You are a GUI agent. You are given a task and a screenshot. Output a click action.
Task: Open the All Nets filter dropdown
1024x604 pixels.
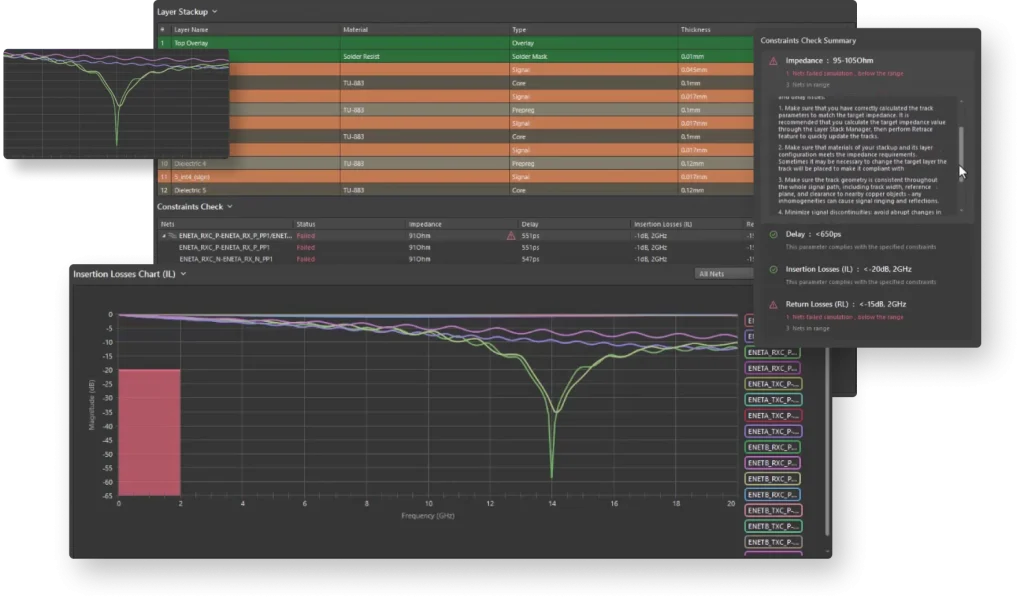pos(724,273)
